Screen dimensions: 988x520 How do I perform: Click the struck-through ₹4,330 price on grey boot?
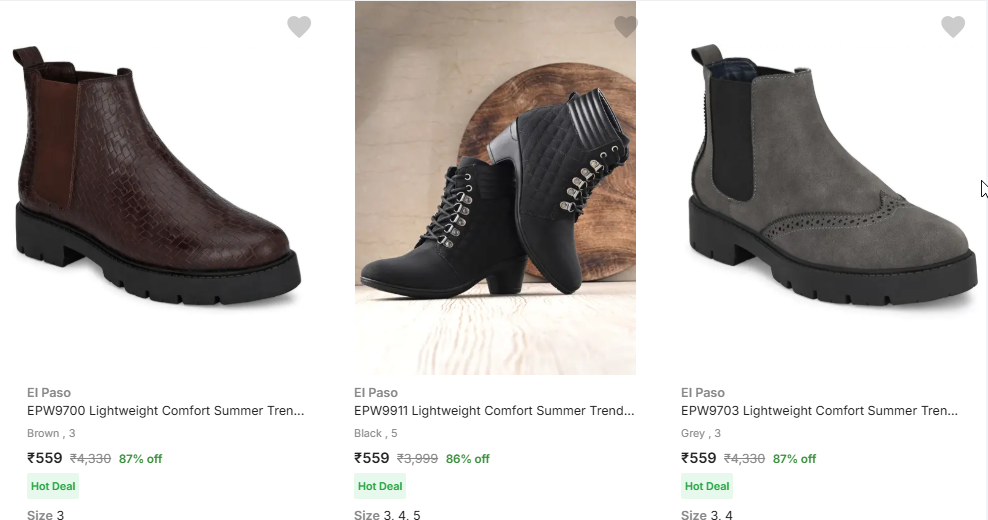(744, 459)
